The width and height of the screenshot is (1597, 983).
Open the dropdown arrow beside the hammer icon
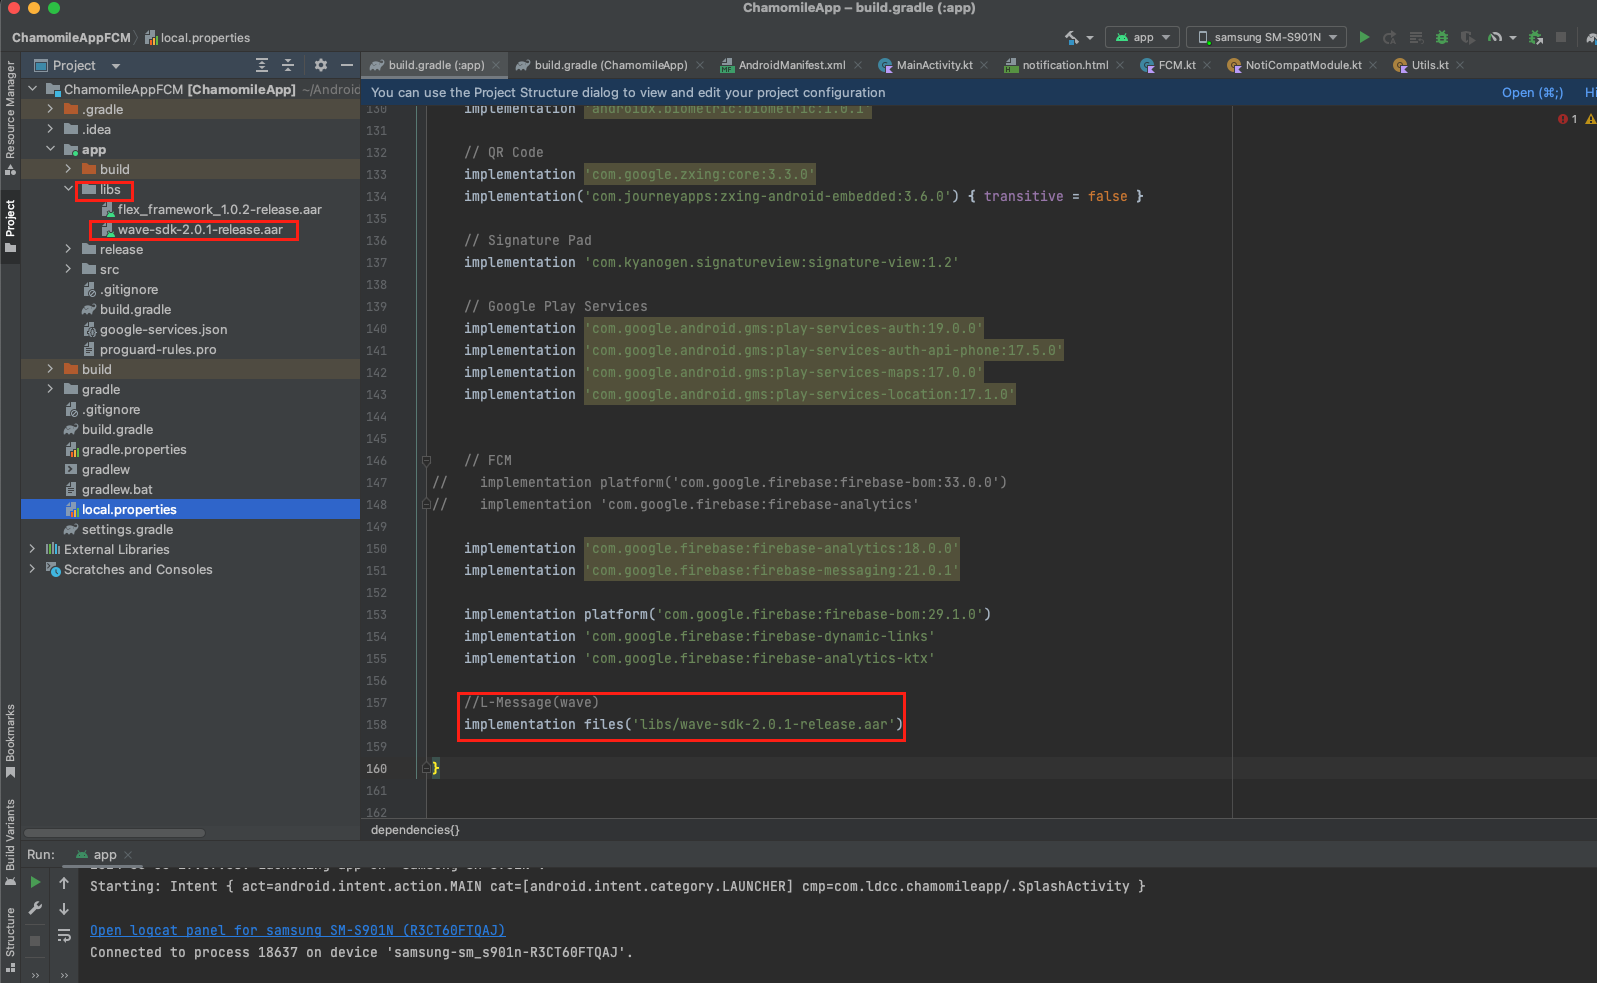click(x=1090, y=38)
